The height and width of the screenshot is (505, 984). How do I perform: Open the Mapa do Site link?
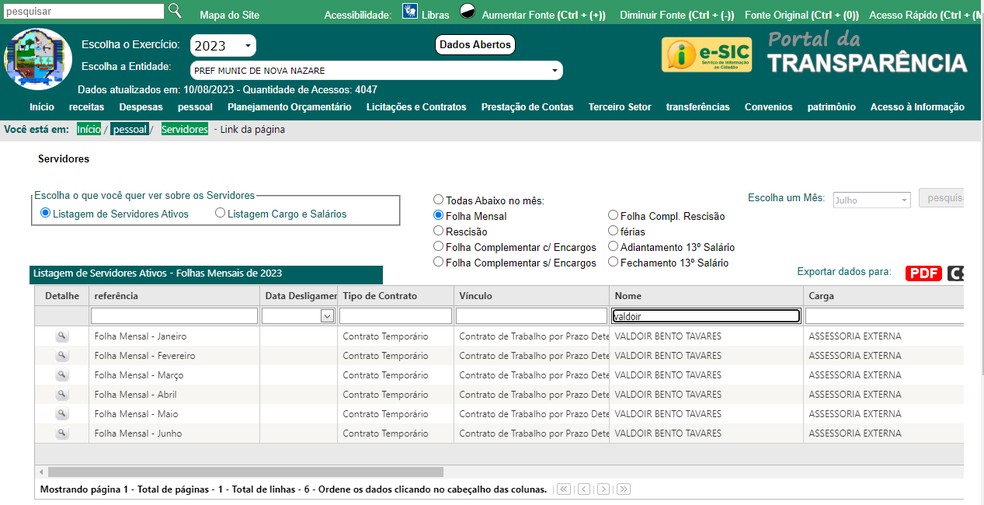click(230, 15)
